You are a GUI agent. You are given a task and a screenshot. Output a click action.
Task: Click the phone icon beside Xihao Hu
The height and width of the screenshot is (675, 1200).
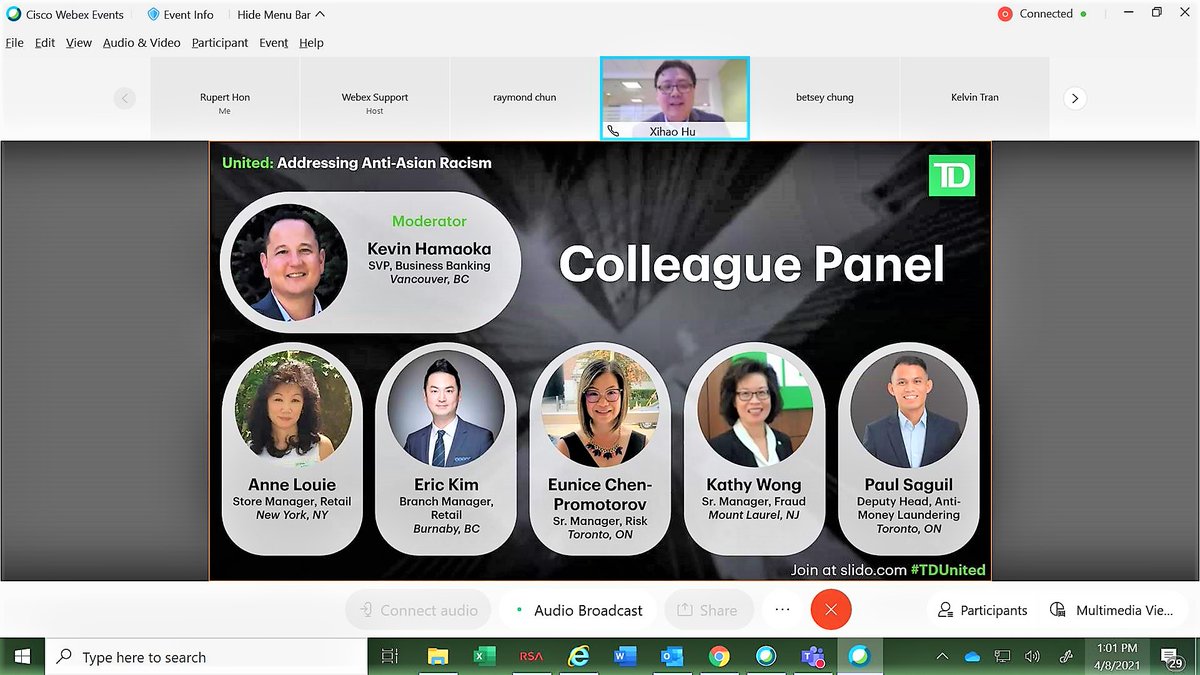pos(613,130)
